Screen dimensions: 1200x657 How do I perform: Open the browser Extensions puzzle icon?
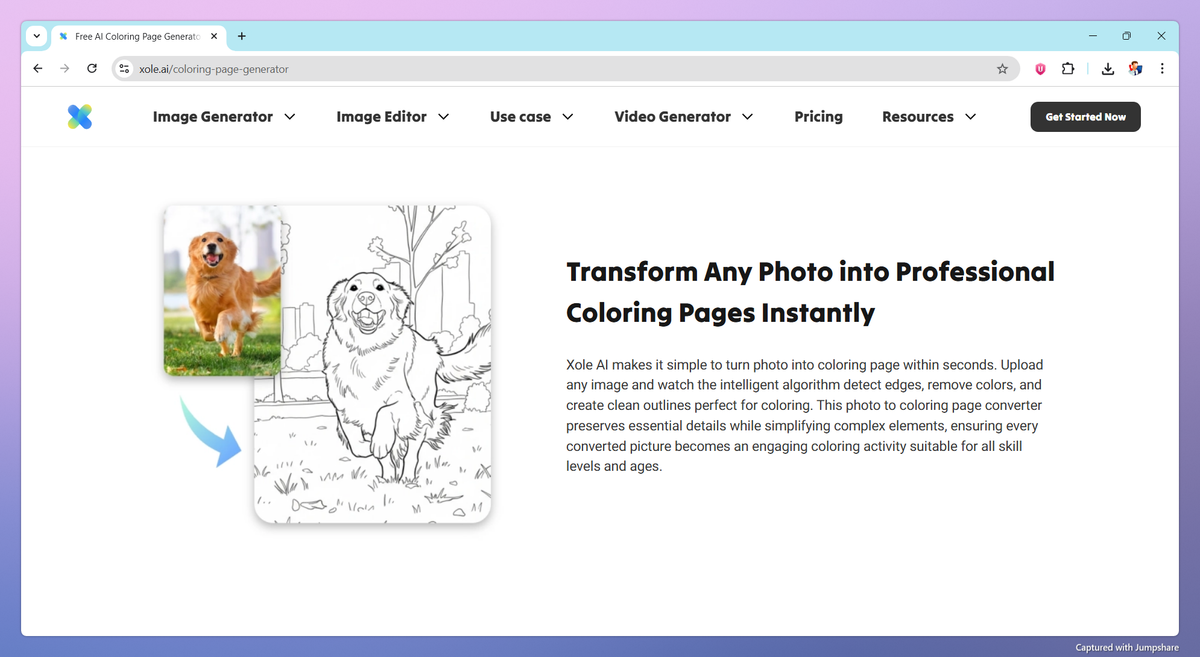pos(1067,68)
